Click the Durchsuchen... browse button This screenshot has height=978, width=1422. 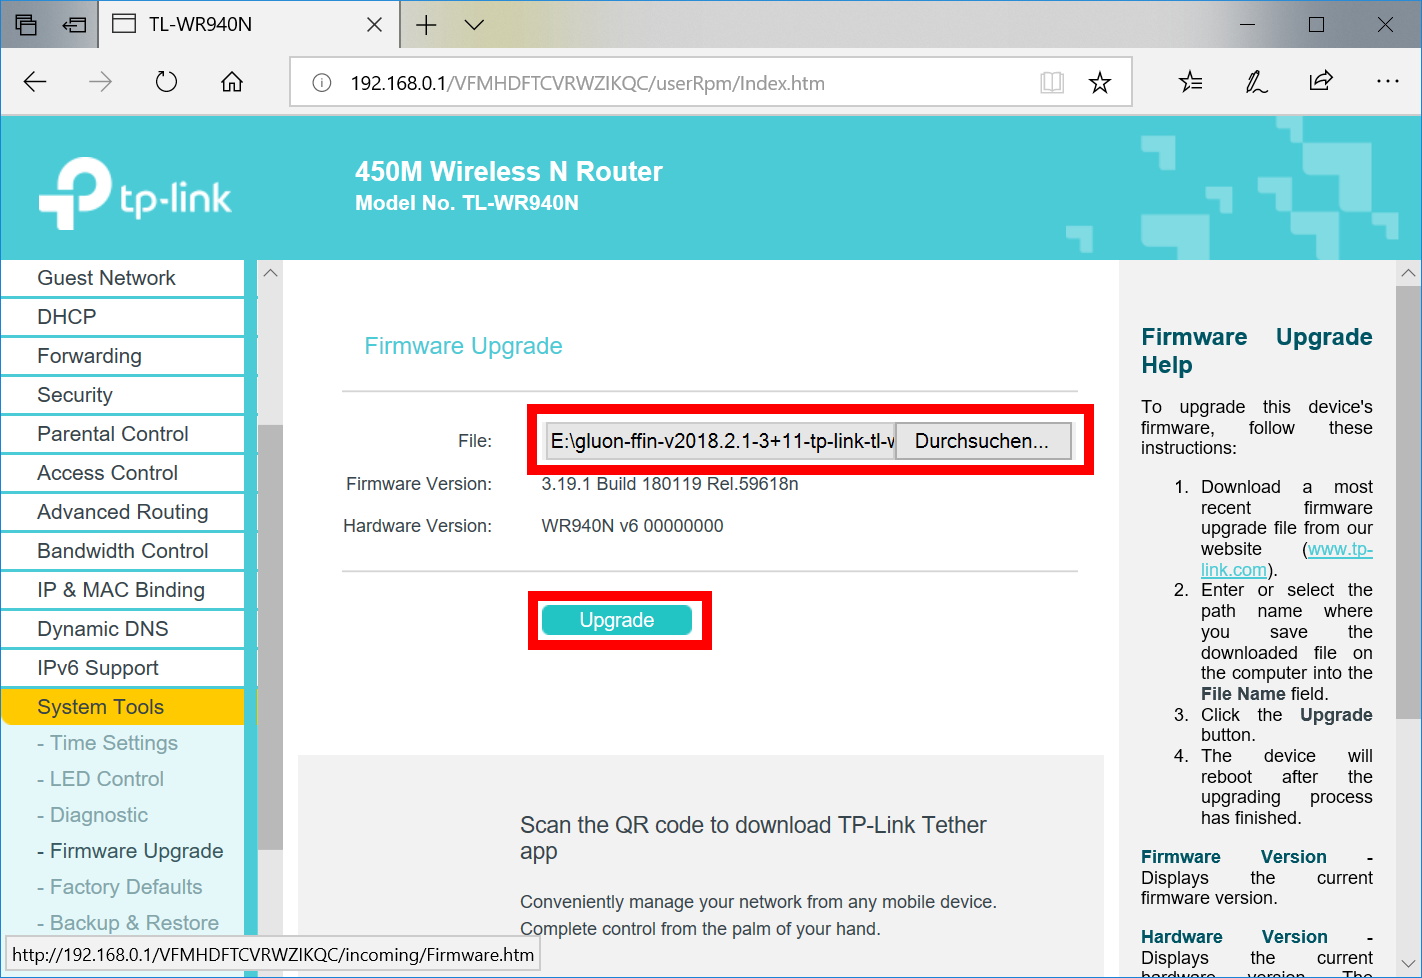pos(982,441)
